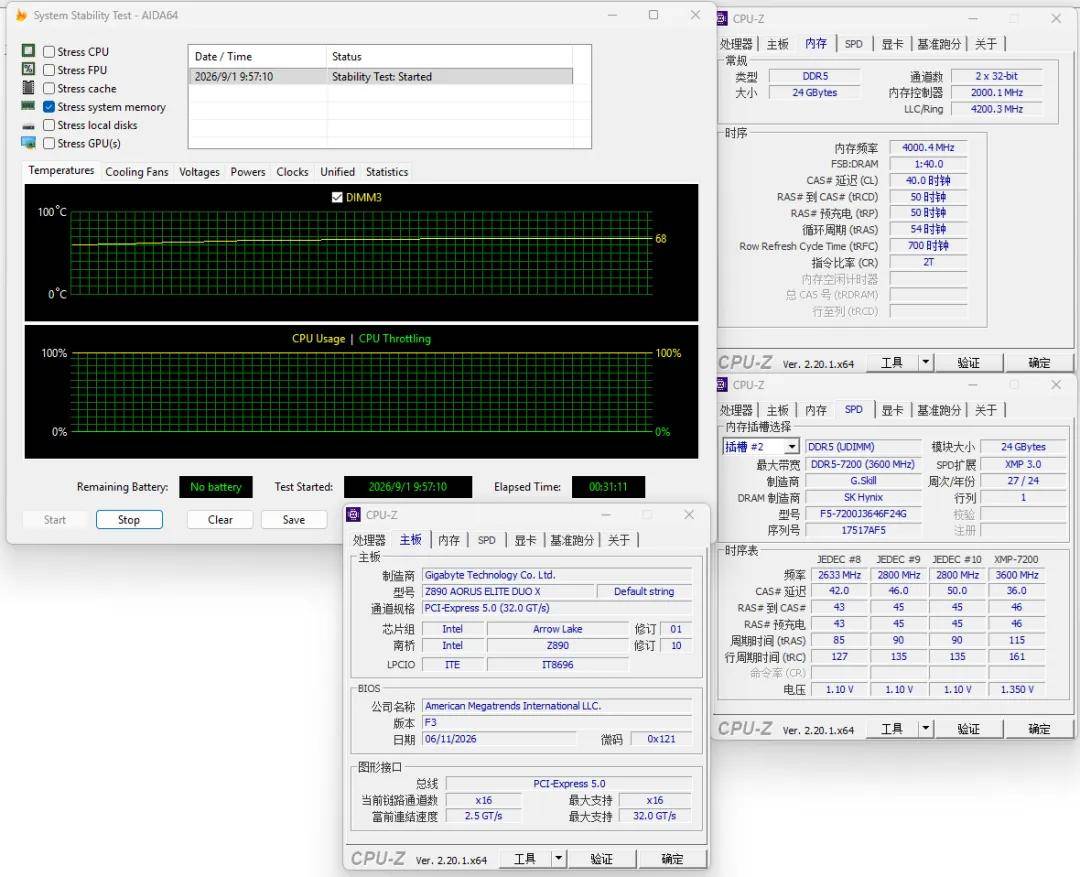The height and width of the screenshot is (877, 1080).
Task: Expand tools arrow in CPU-Z motherboard window
Action: 559,858
